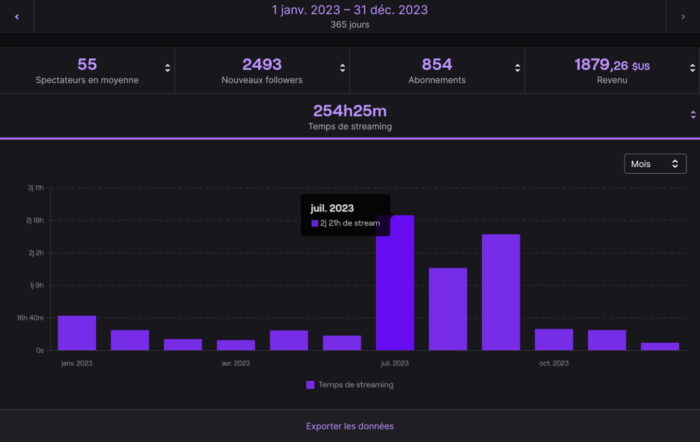Click the 55 average viewers value
The image size is (700, 442).
[87, 65]
